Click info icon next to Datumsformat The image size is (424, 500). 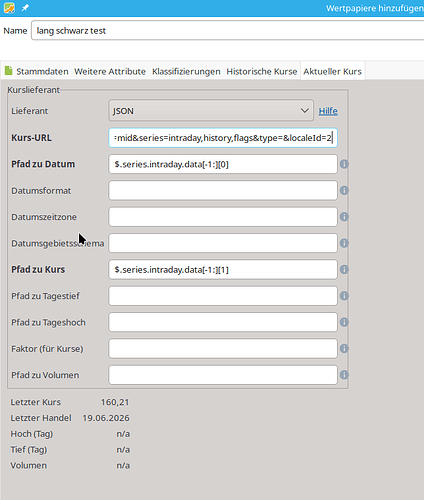click(x=344, y=190)
